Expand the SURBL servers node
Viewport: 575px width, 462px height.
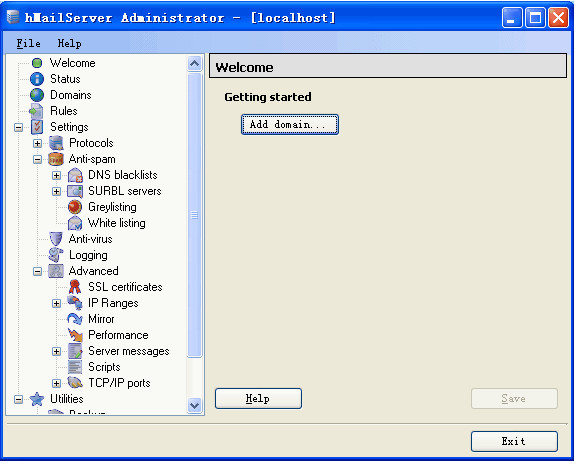coord(56,191)
